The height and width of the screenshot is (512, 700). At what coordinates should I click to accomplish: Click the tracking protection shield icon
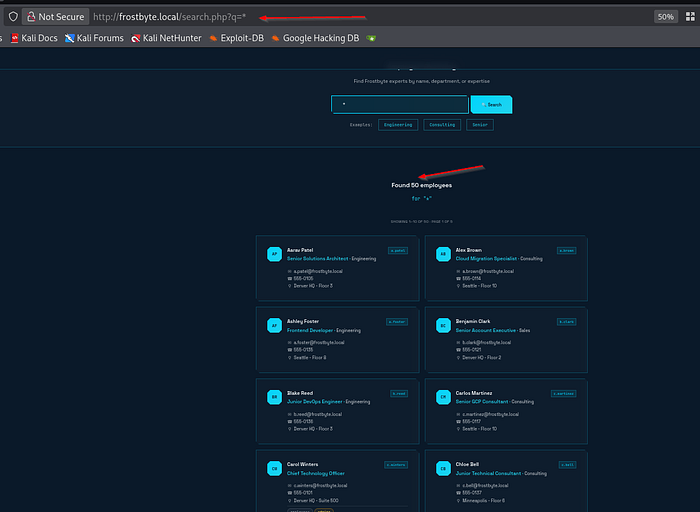(13, 17)
